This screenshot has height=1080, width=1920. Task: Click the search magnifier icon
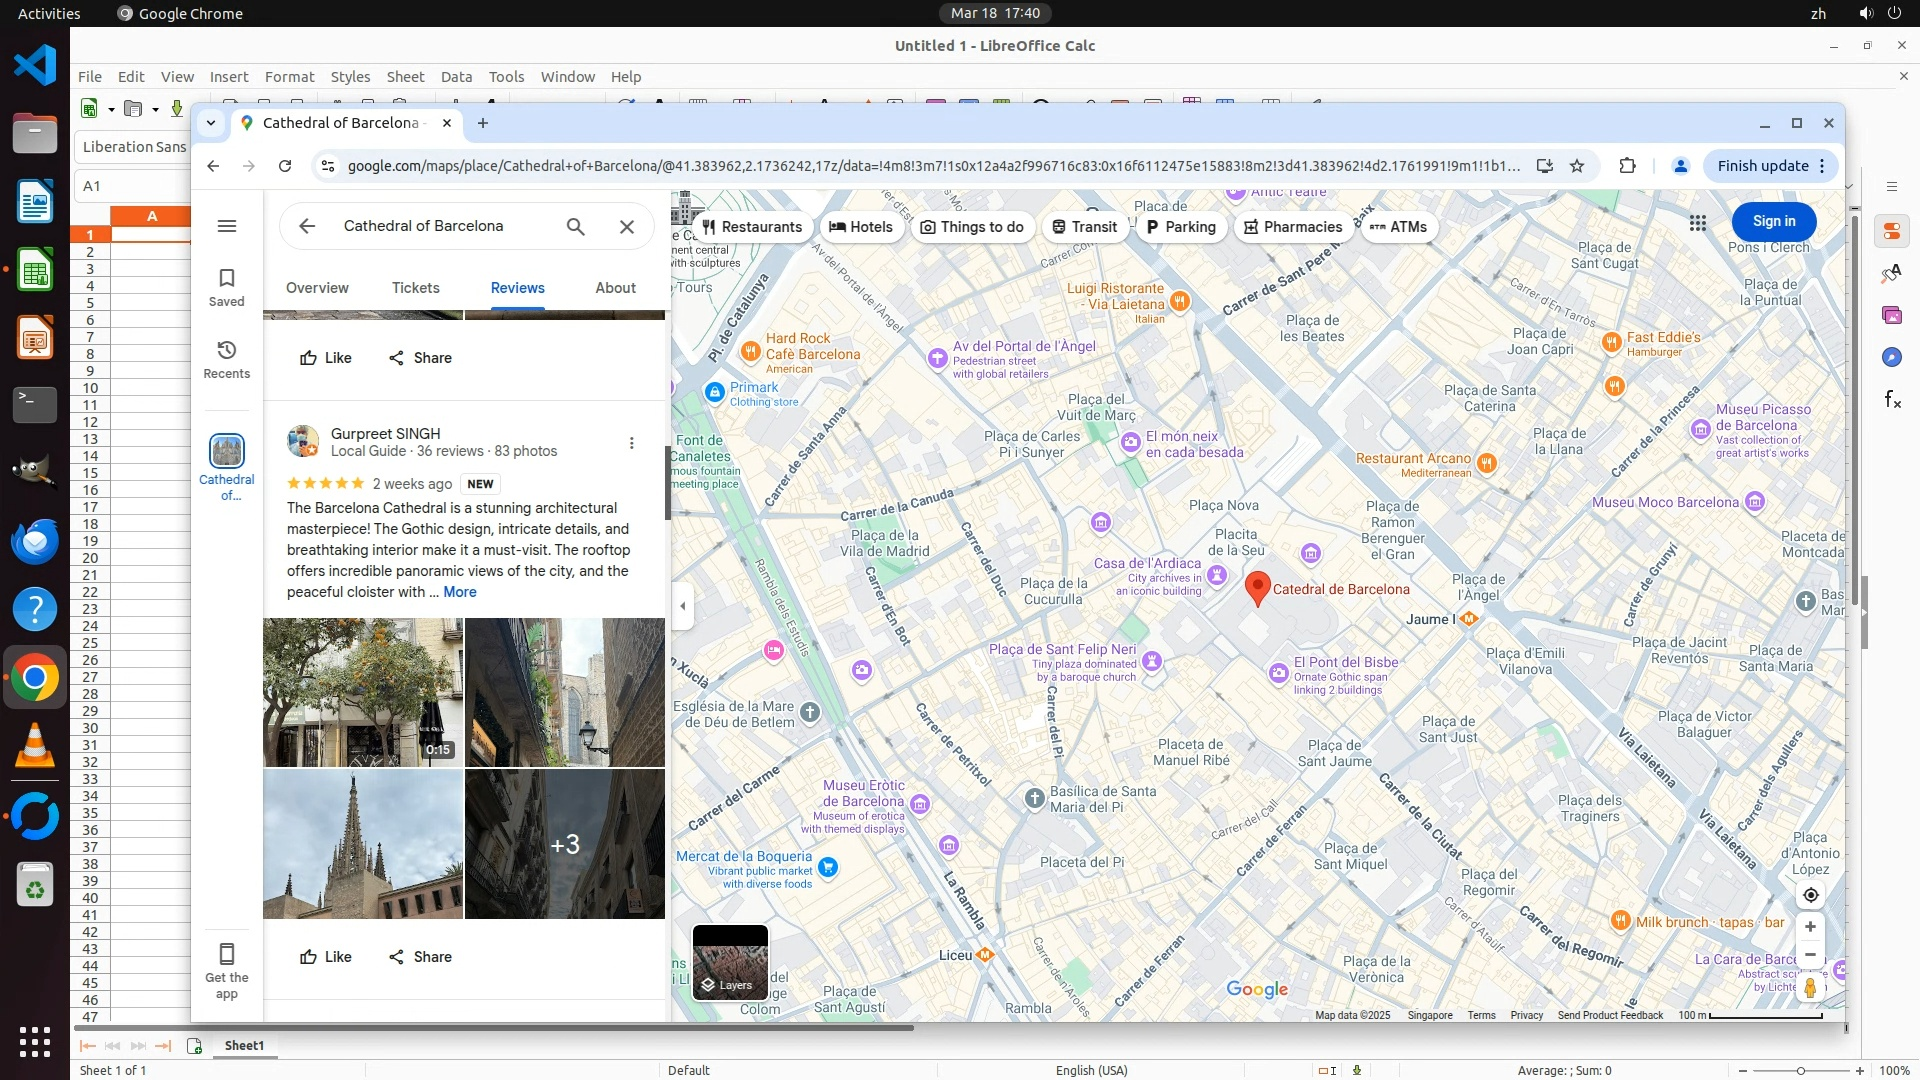coord(575,226)
